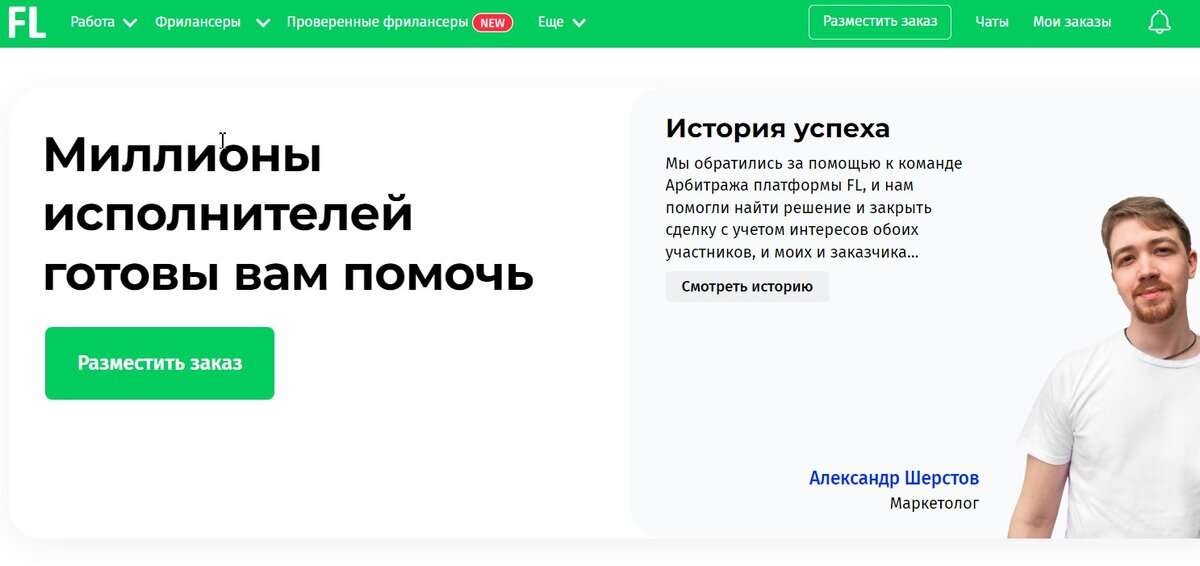Click the Маркетолог job title text
This screenshot has height=566, width=1200.
[x=934, y=503]
